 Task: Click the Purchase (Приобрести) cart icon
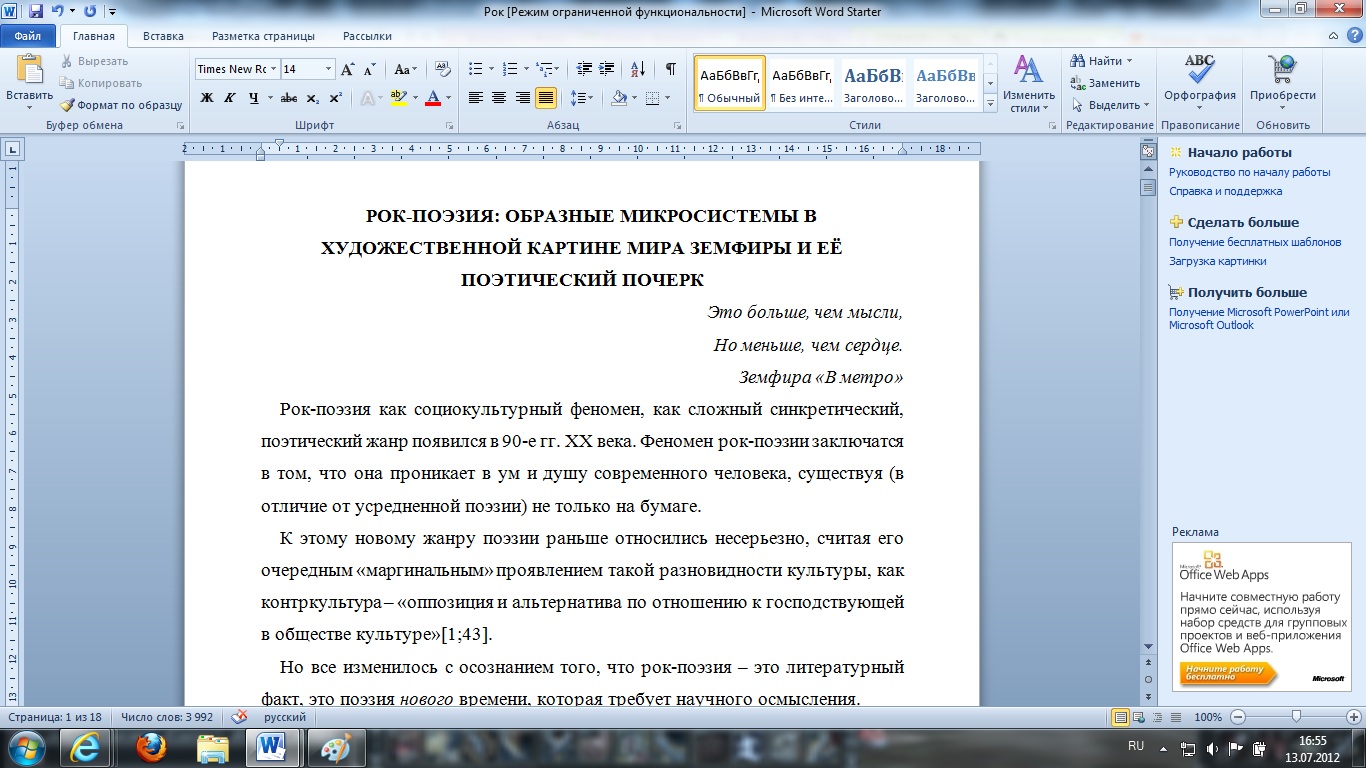coord(1282,71)
